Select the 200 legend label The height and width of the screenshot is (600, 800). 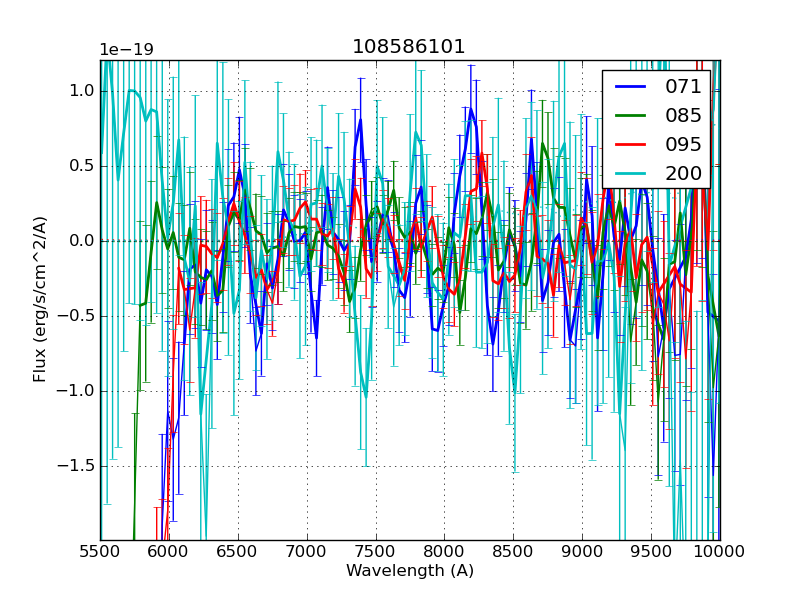(x=683, y=174)
